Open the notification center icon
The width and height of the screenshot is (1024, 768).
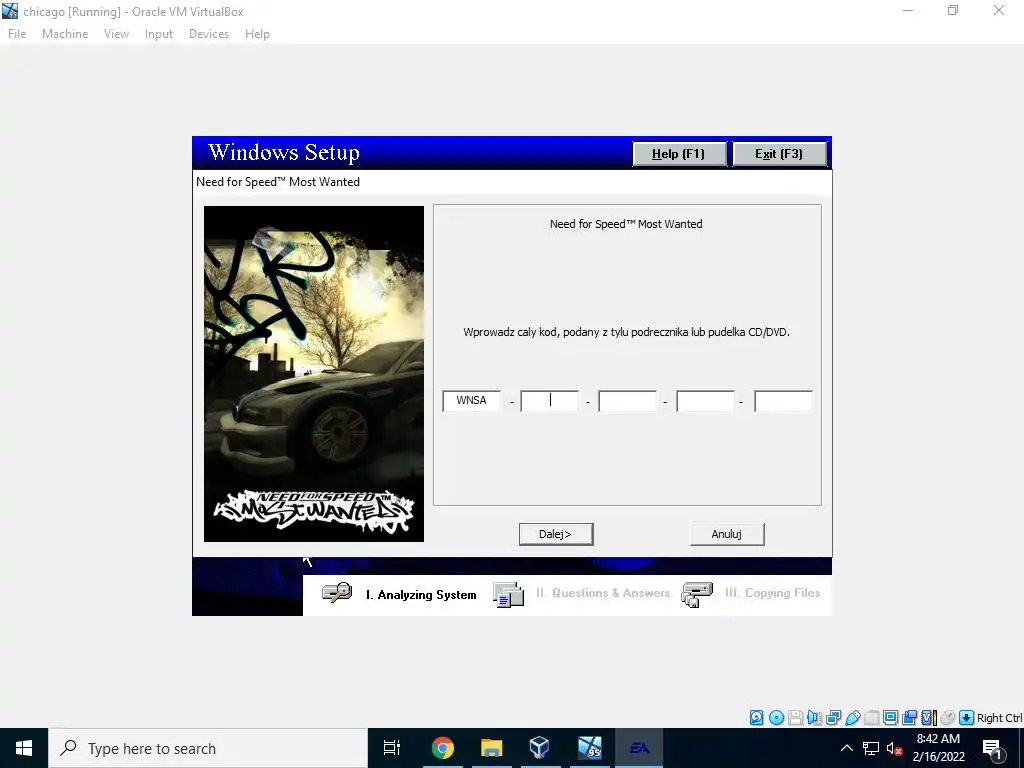pyautogui.click(x=993, y=748)
